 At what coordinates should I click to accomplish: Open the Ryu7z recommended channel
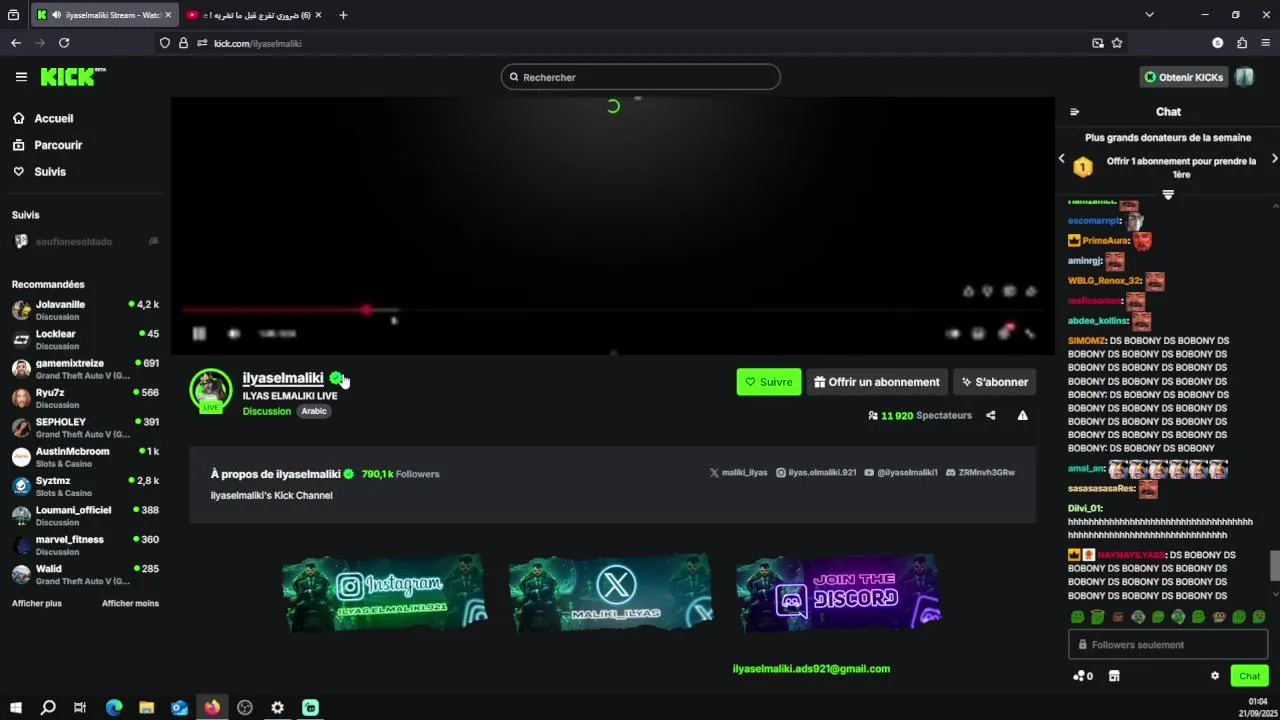[x=85, y=398]
